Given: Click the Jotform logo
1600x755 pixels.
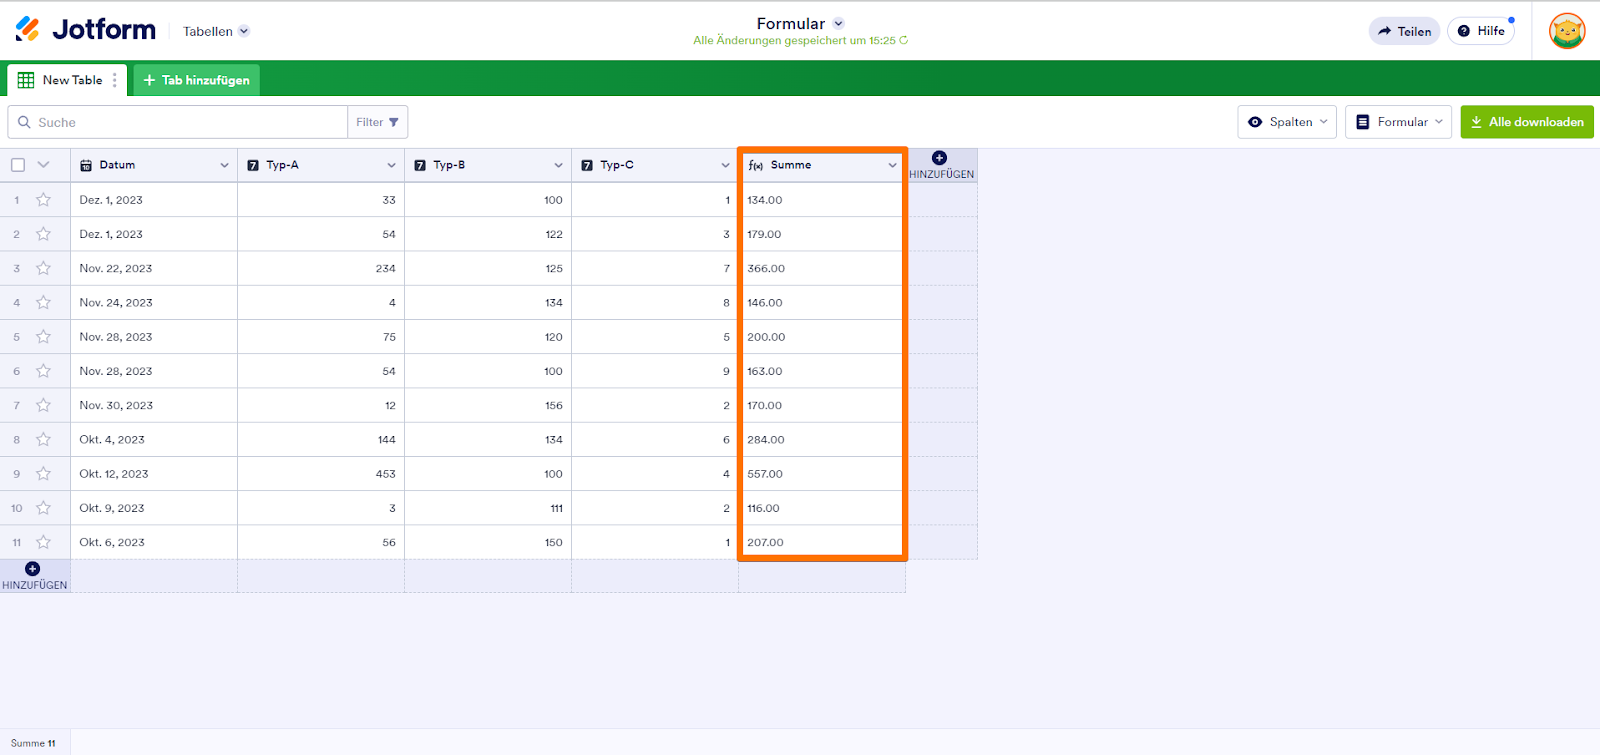Looking at the screenshot, I should (x=86, y=30).
